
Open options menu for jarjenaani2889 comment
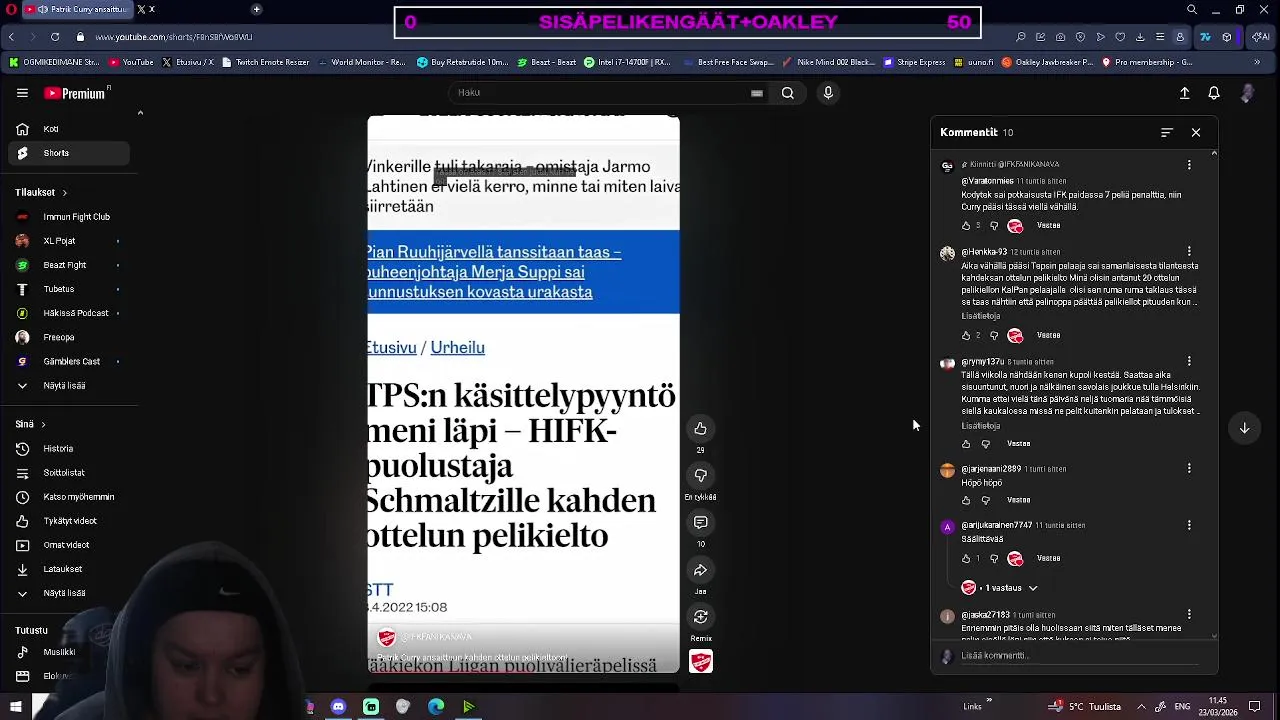1189,468
